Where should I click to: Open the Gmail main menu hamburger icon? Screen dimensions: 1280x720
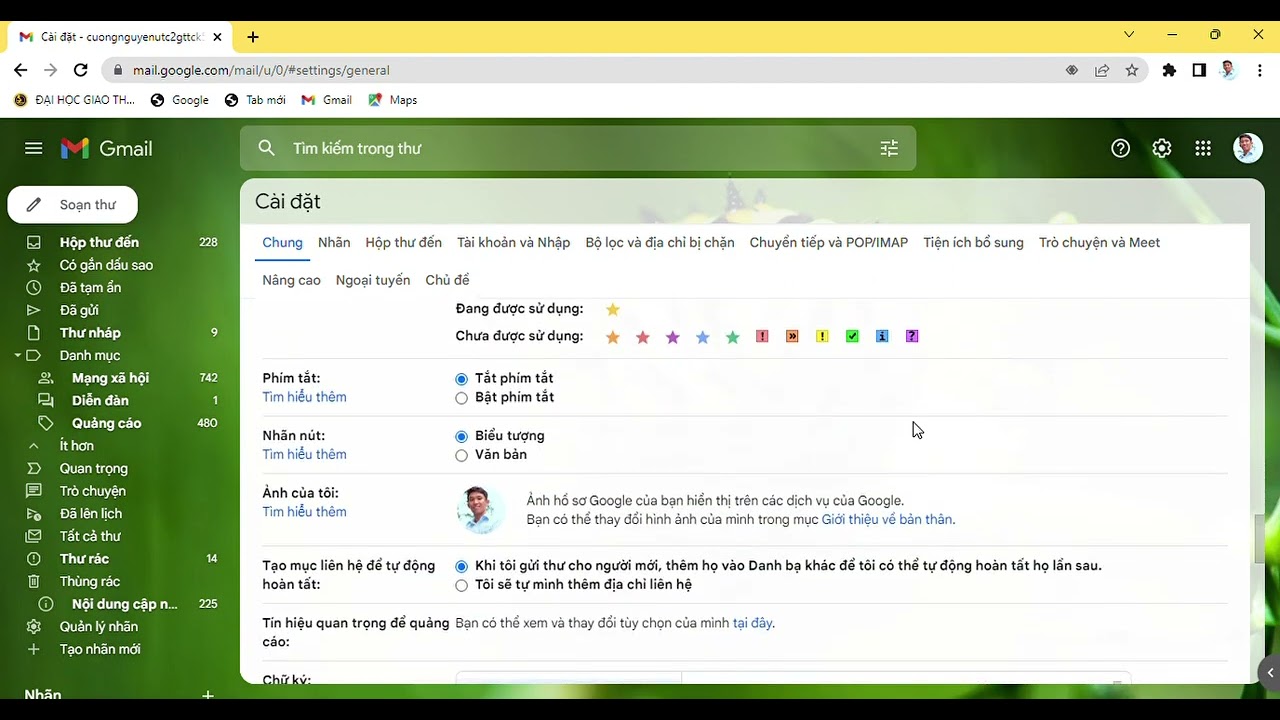point(34,148)
